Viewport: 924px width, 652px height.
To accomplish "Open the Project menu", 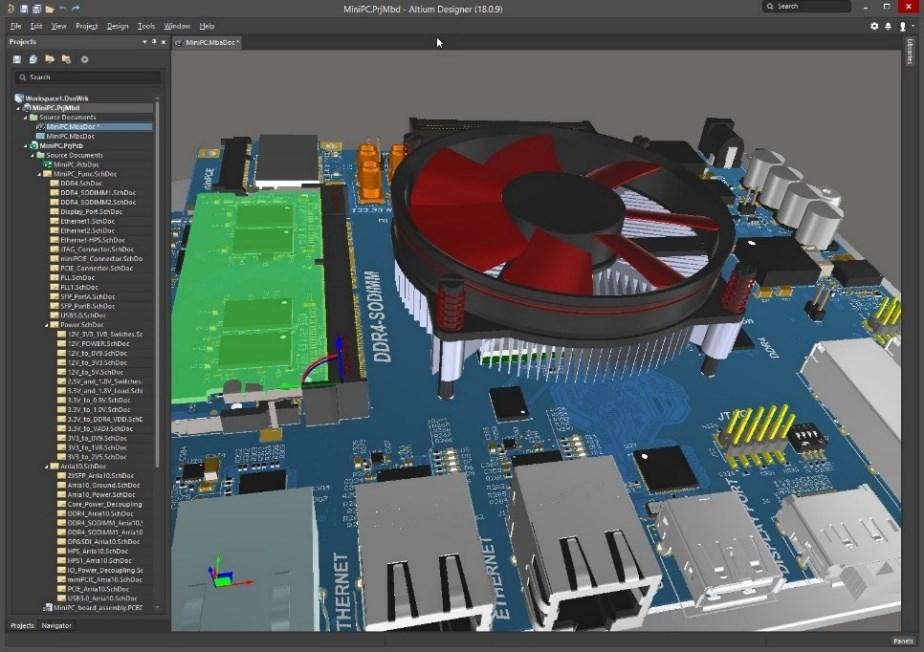I will pyautogui.click(x=87, y=26).
